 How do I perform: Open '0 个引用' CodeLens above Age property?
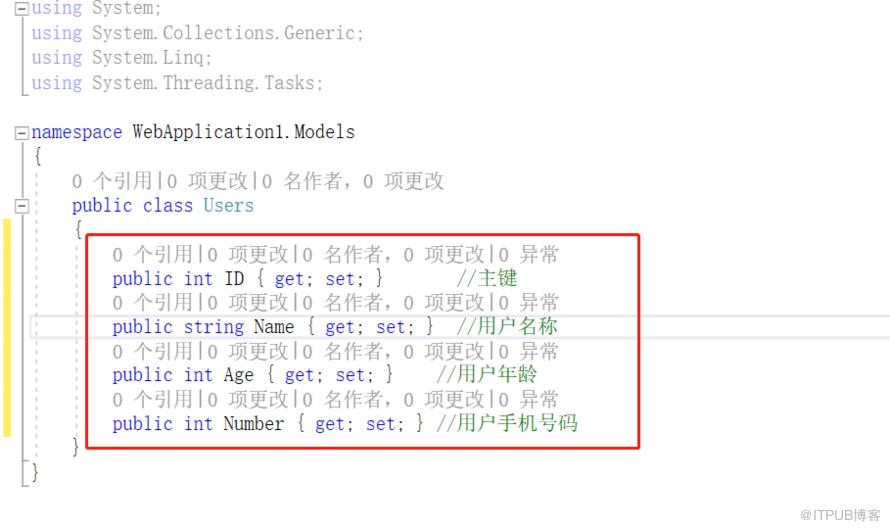click(153, 351)
